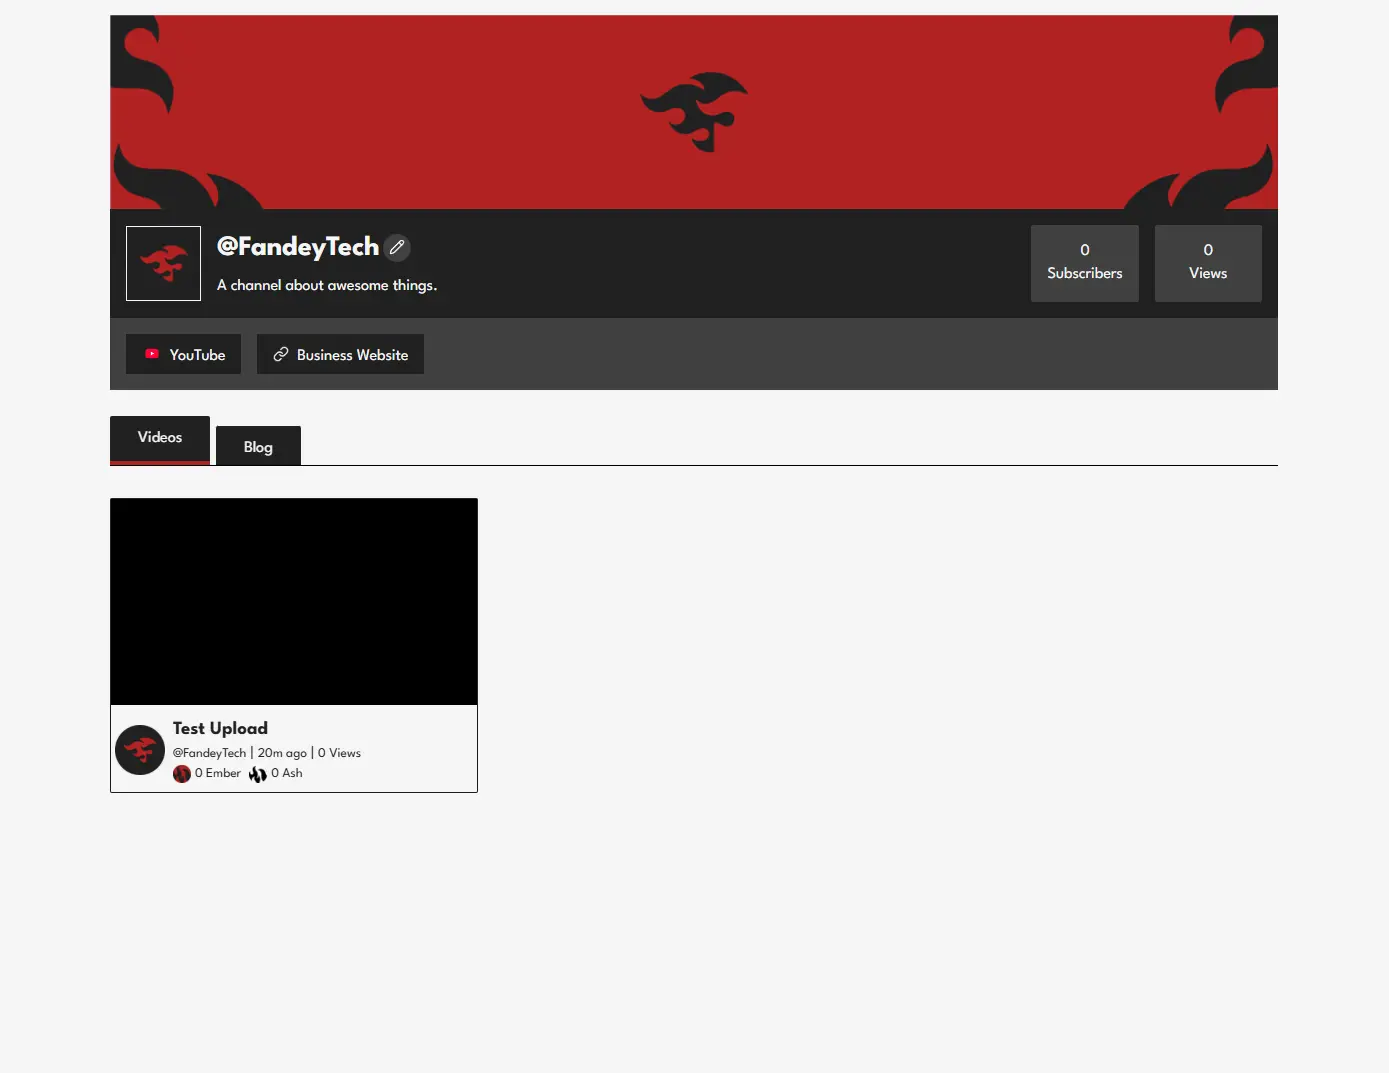Click the 20m ago upload timestamp
This screenshot has width=1389, height=1073.
pyautogui.click(x=282, y=753)
